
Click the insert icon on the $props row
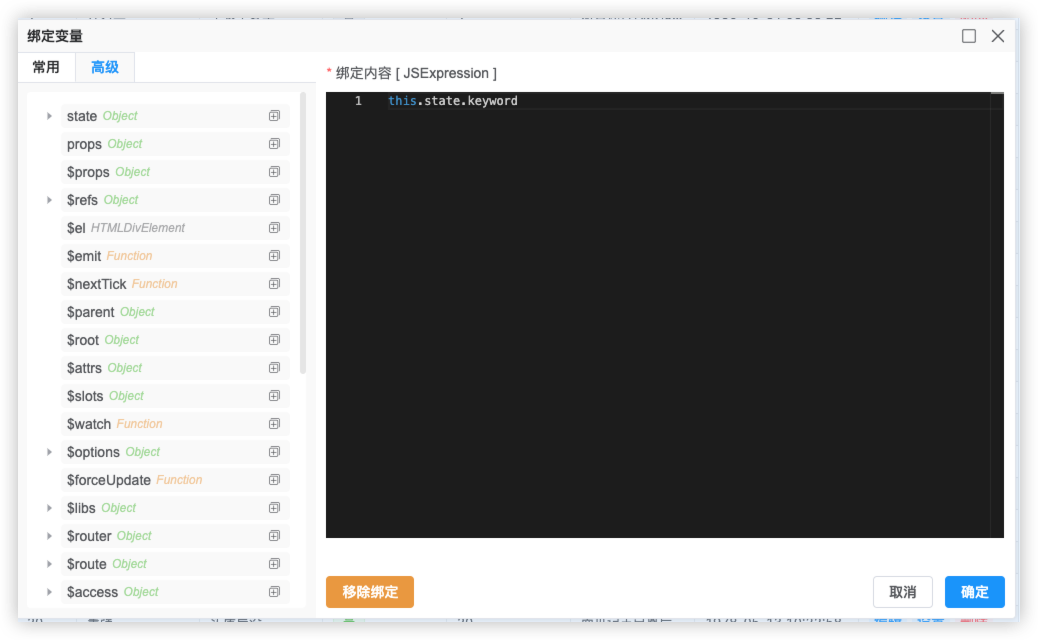click(x=274, y=171)
